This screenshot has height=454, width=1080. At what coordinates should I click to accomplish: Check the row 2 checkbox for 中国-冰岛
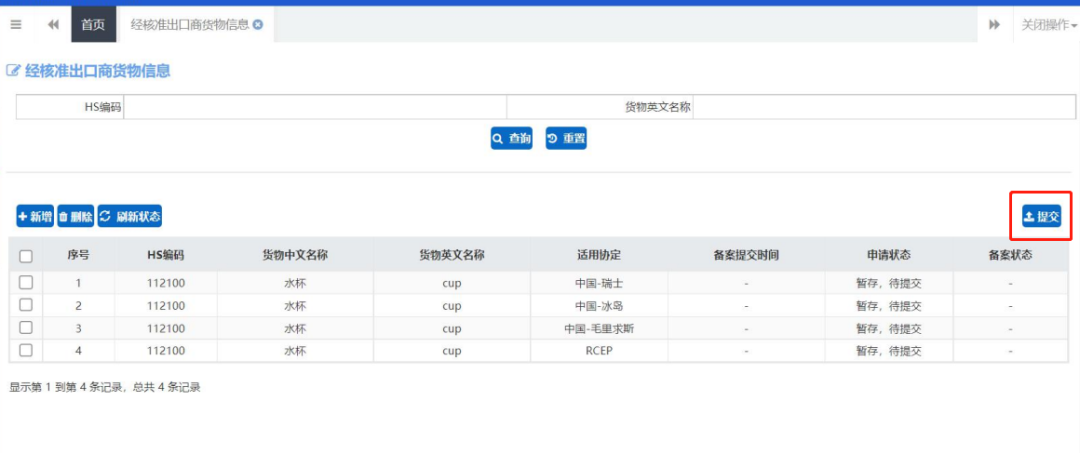[26, 305]
